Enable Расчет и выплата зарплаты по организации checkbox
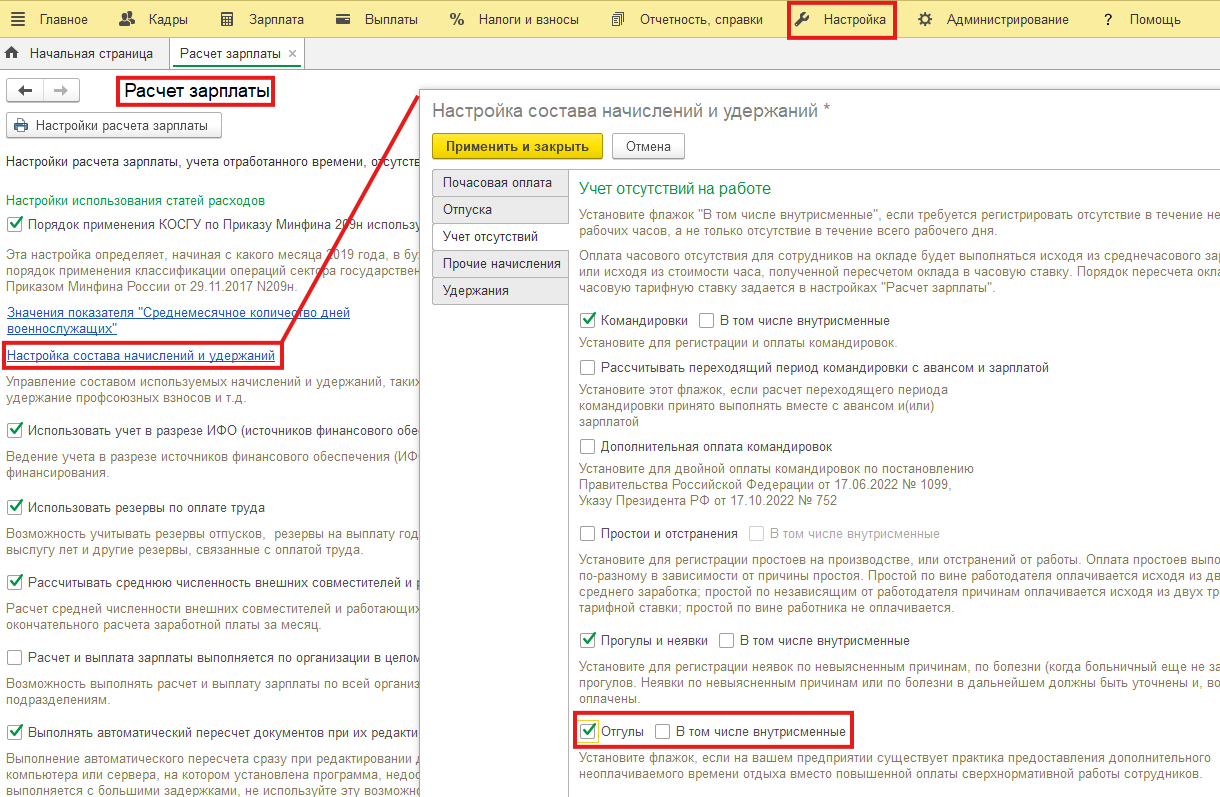The image size is (1220, 797). 15,657
